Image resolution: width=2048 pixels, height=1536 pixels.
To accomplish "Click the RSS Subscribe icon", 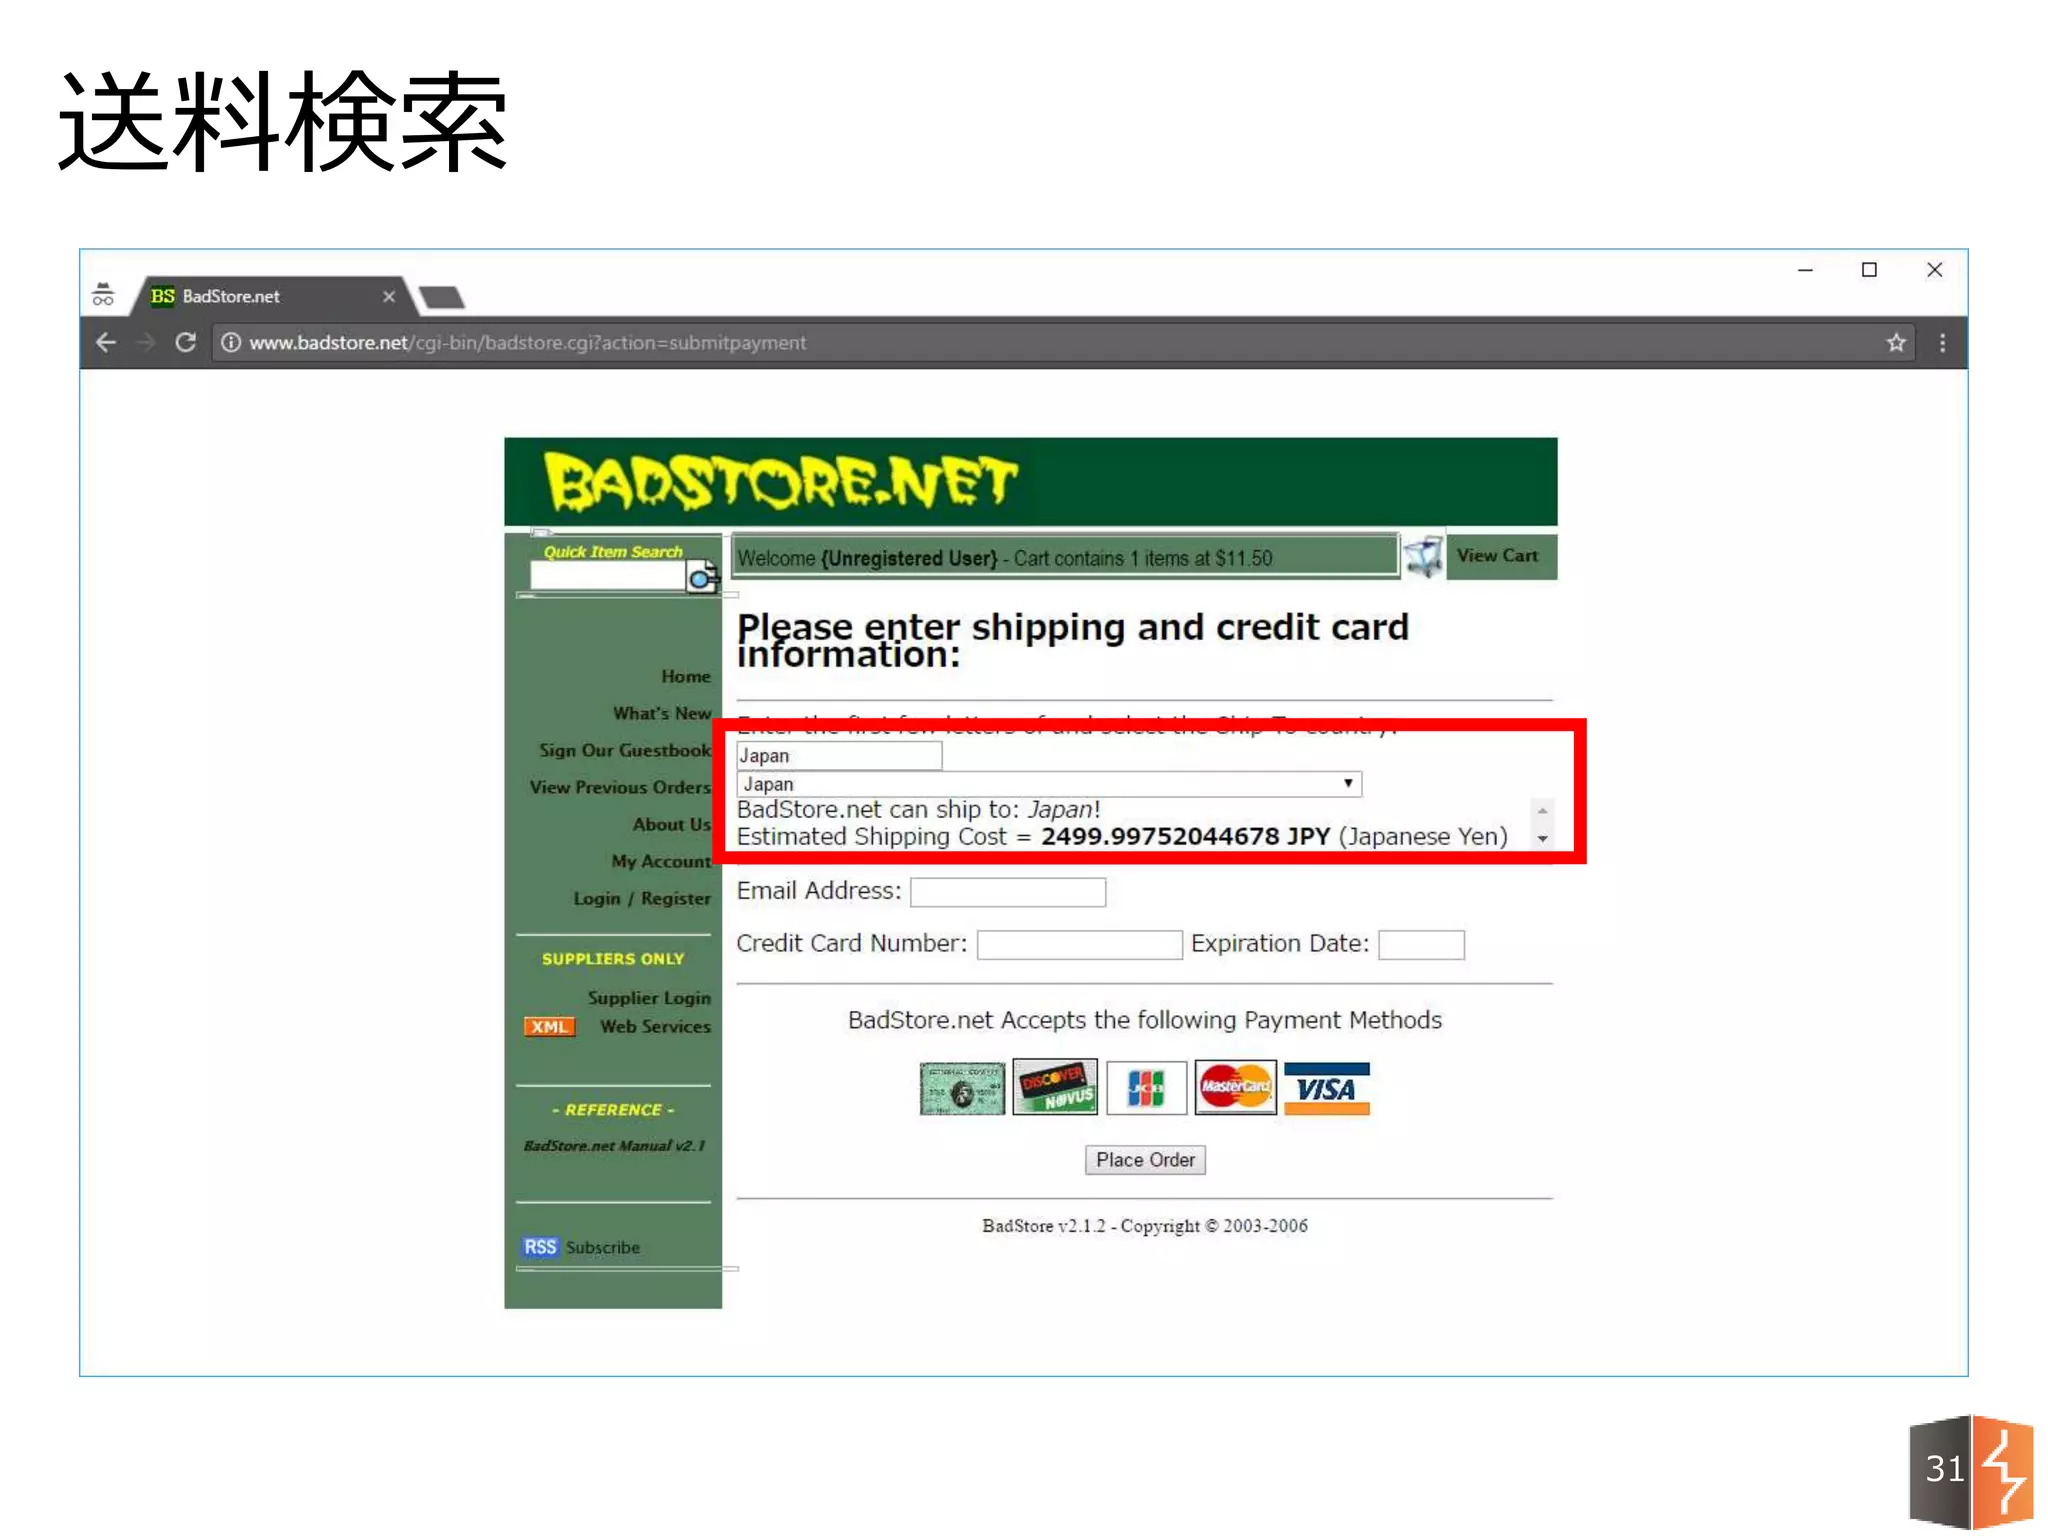I will (x=540, y=1247).
